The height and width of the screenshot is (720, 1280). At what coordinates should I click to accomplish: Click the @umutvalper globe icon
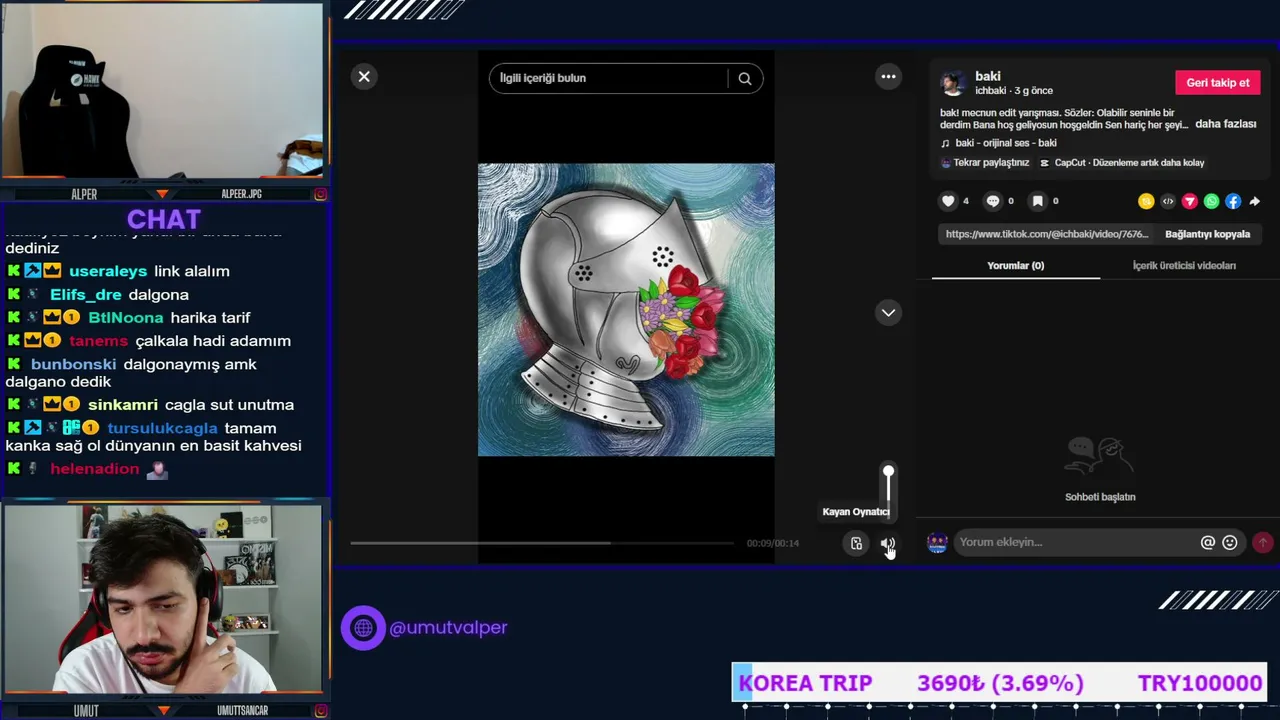[363, 628]
